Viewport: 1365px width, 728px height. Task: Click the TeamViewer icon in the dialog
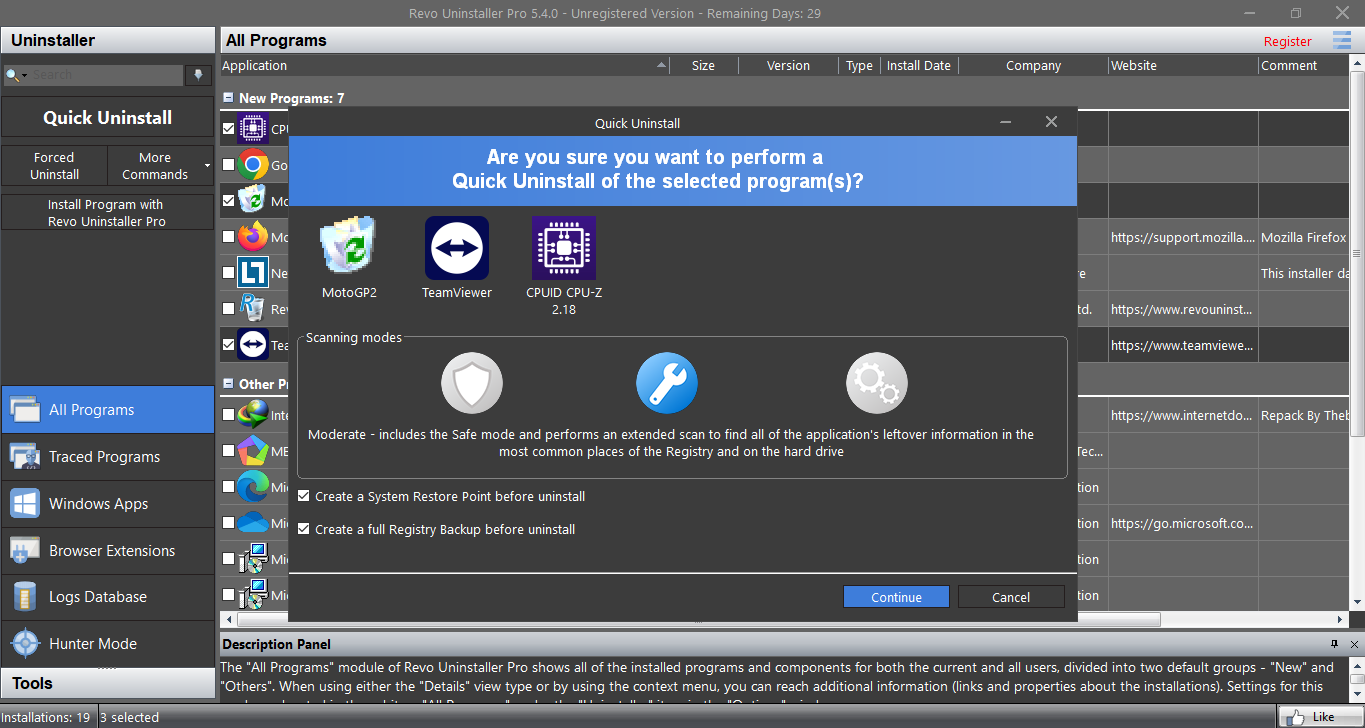[x=457, y=248]
